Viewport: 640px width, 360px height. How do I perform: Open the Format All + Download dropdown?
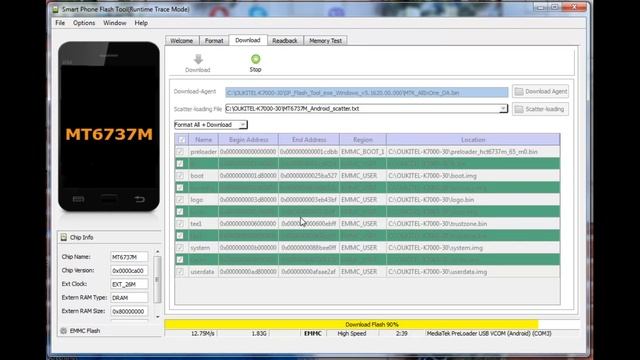coord(211,124)
